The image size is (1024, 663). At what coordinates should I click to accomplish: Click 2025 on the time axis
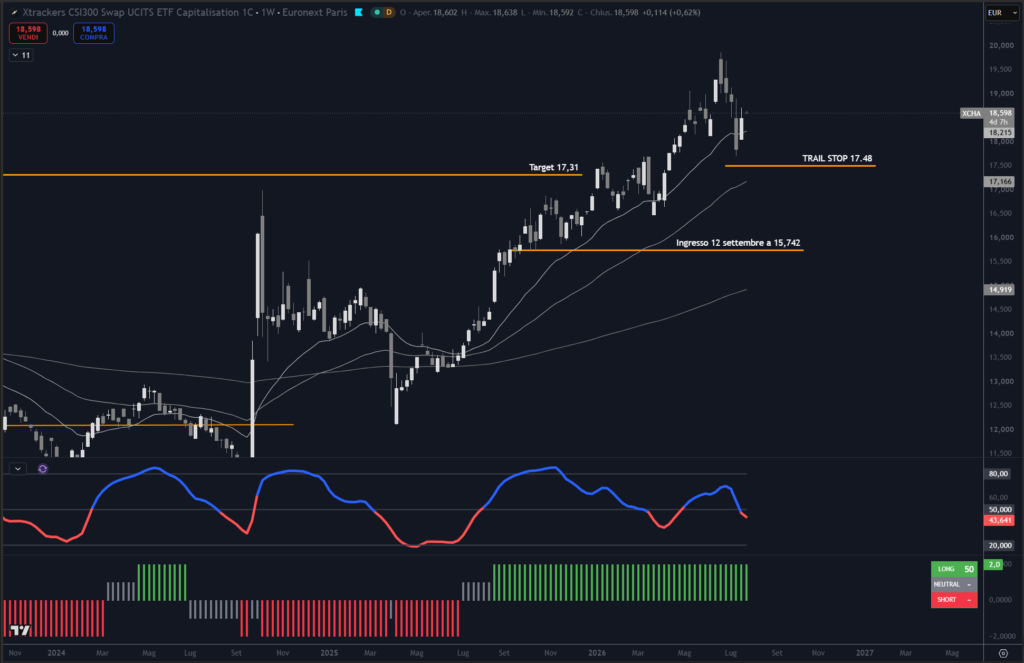coord(329,653)
